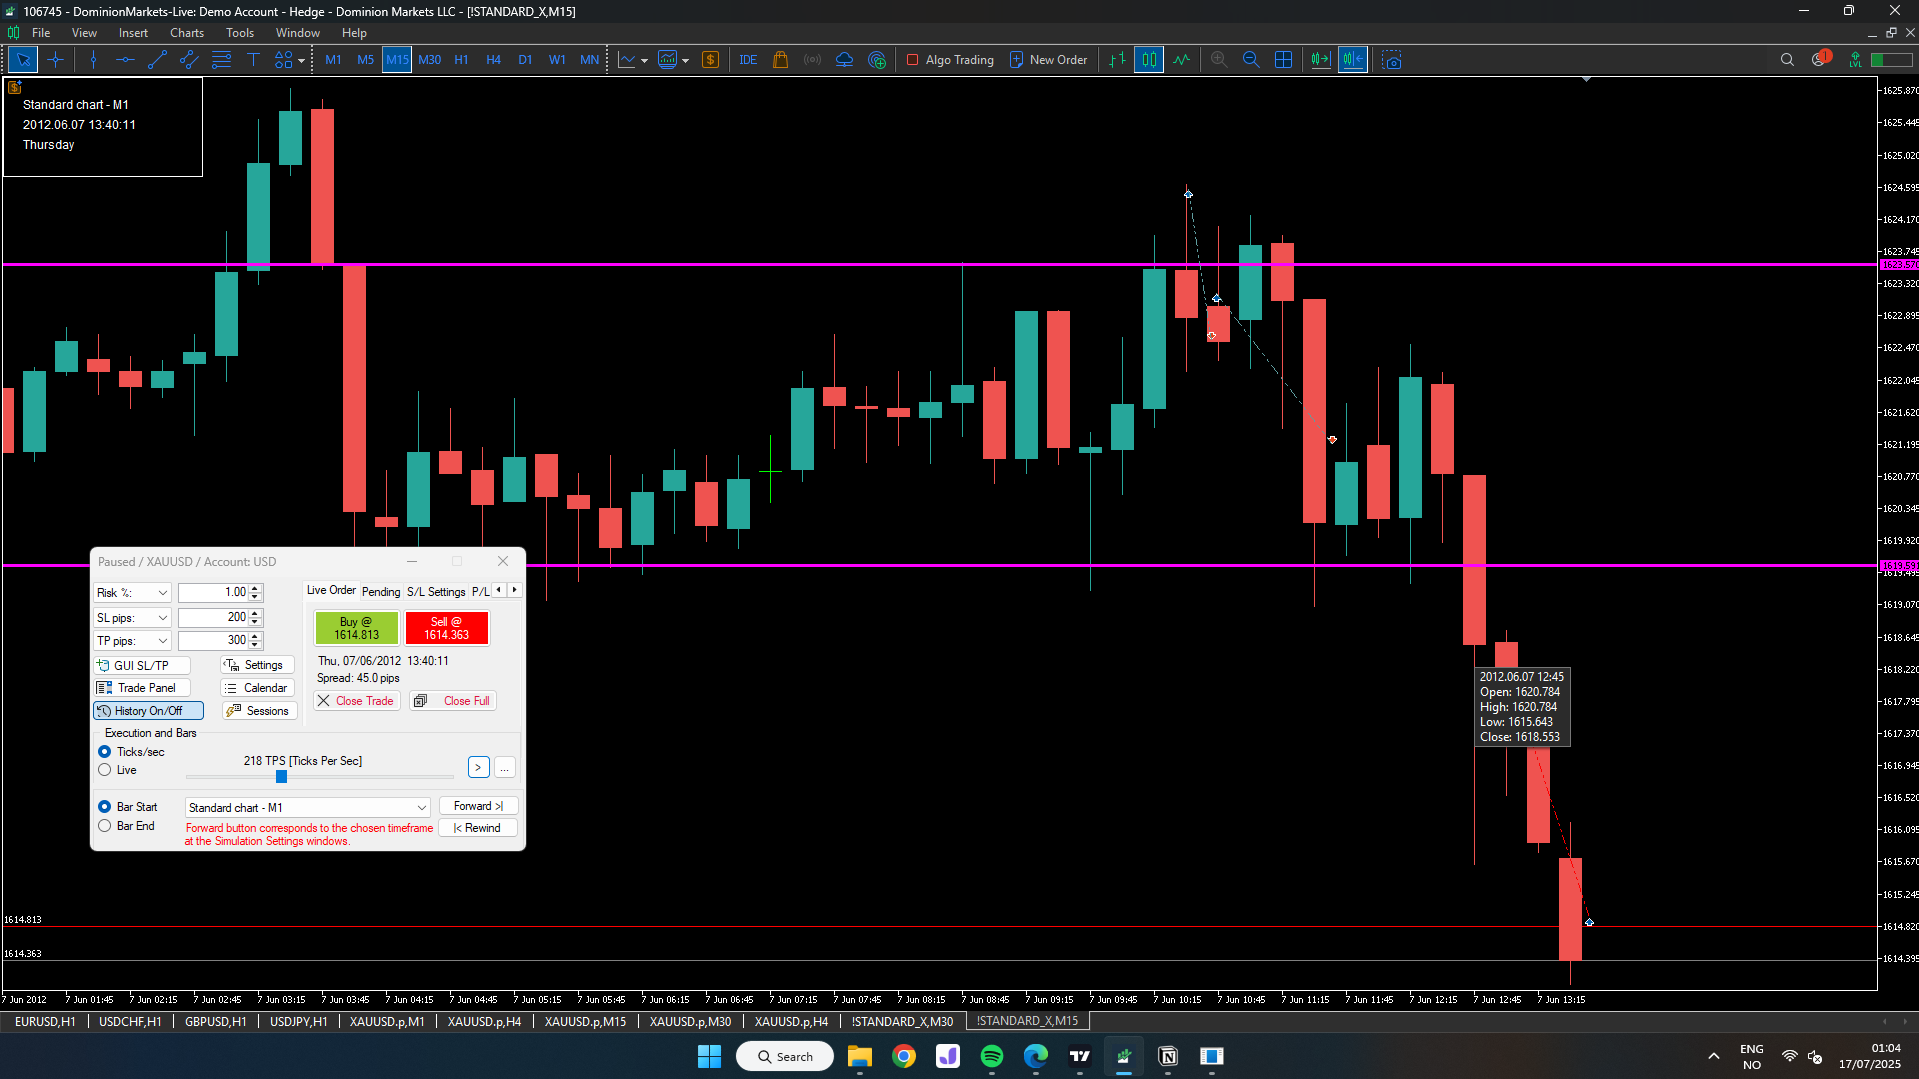Switch timeframe to M1
The width and height of the screenshot is (1919, 1079).
(333, 60)
